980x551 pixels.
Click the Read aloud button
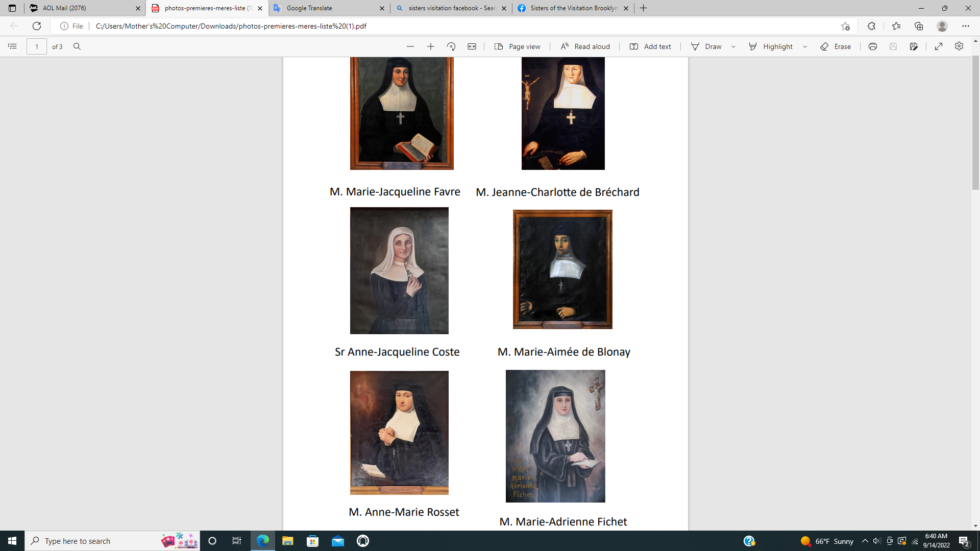coord(584,47)
